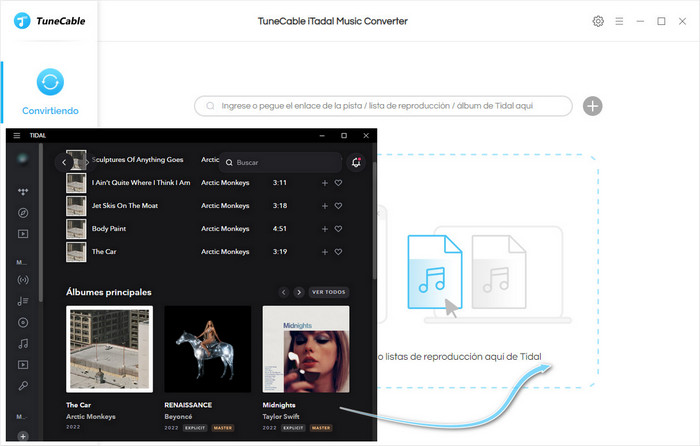The height and width of the screenshot is (446, 700).
Task: Select the Convirtiendo sidebar tab
Action: [50, 92]
